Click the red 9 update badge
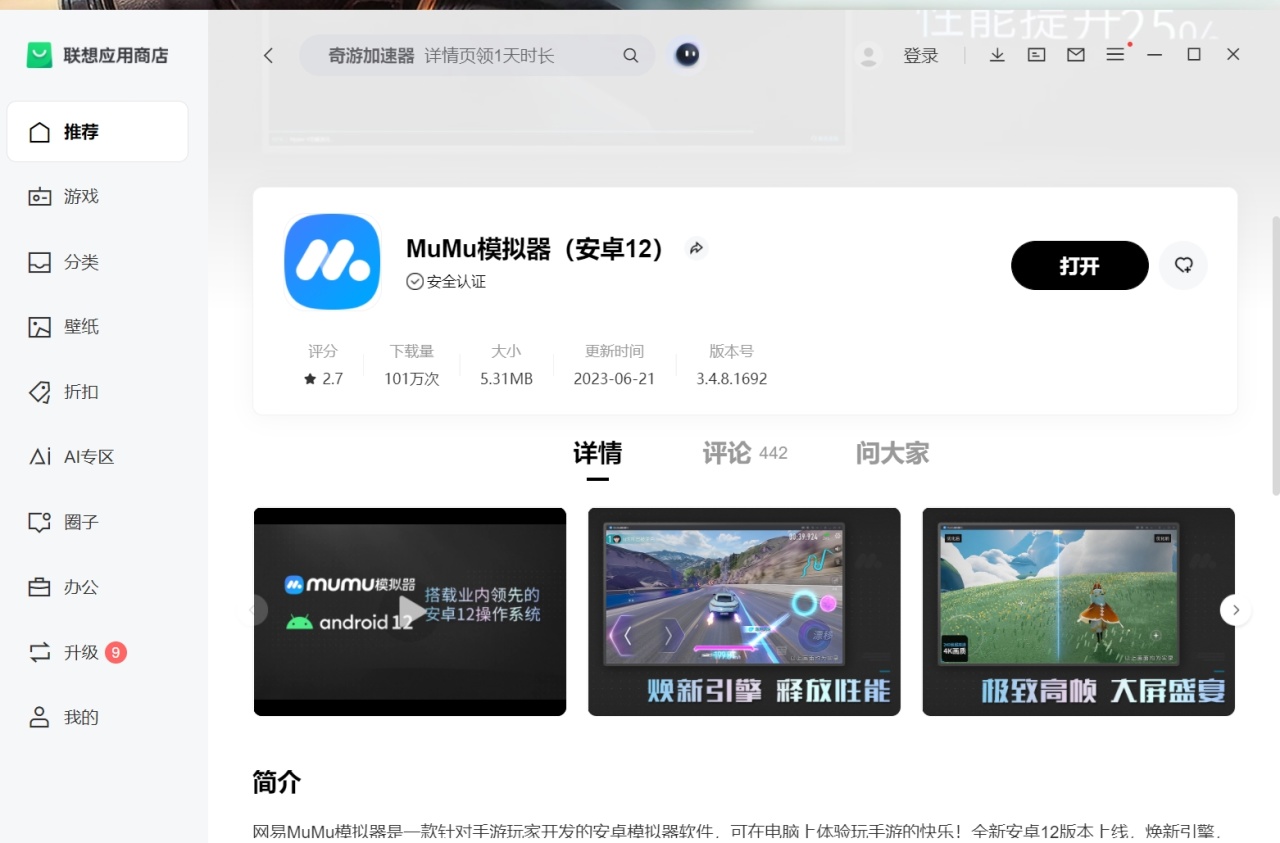Screen dimensions: 1280x843 116,653
